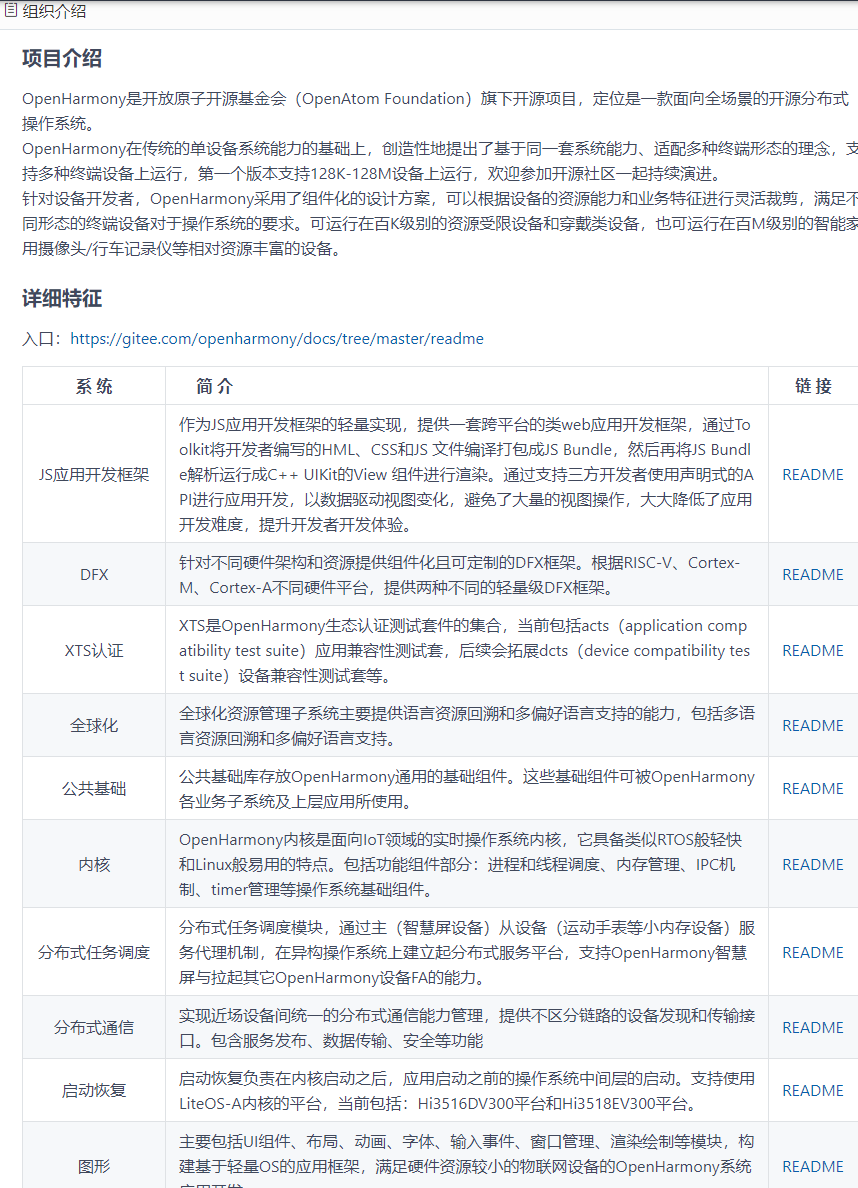
Task: Click the 链接 column header
Action: 813,386
